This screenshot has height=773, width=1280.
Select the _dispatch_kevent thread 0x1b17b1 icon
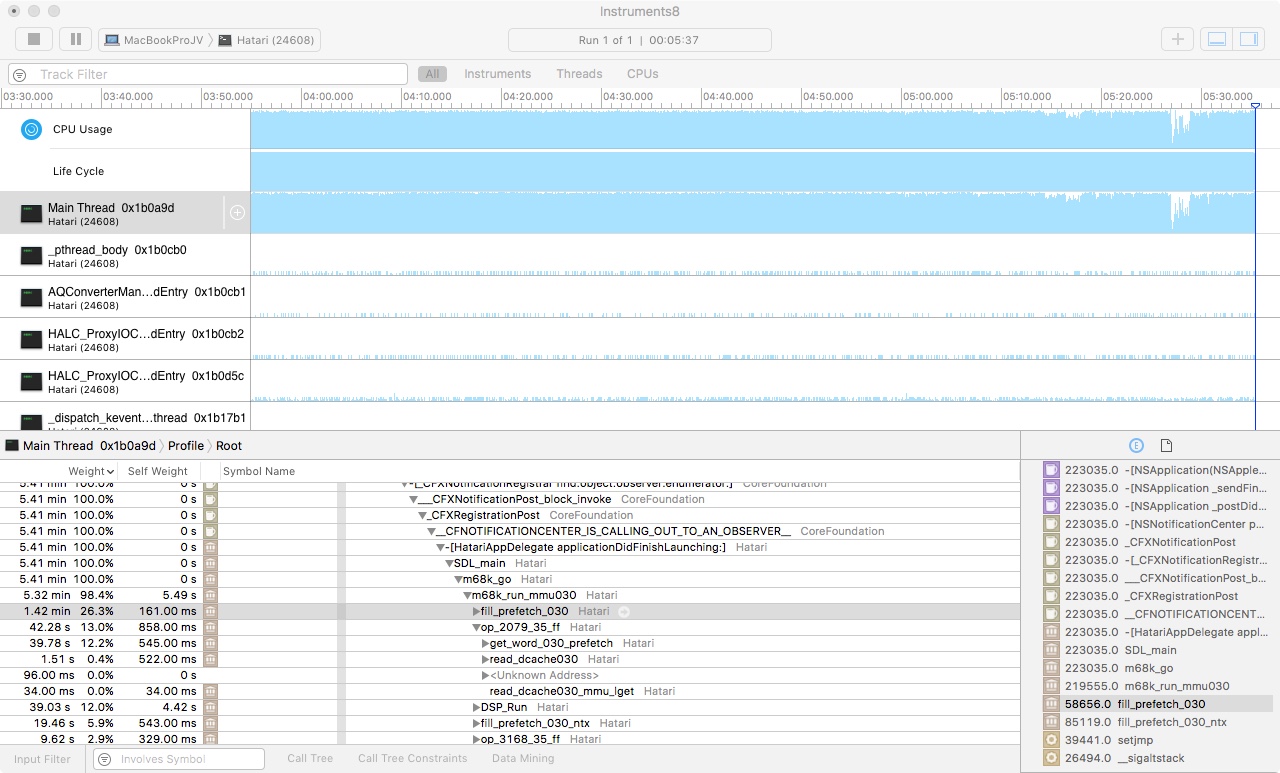[32, 422]
